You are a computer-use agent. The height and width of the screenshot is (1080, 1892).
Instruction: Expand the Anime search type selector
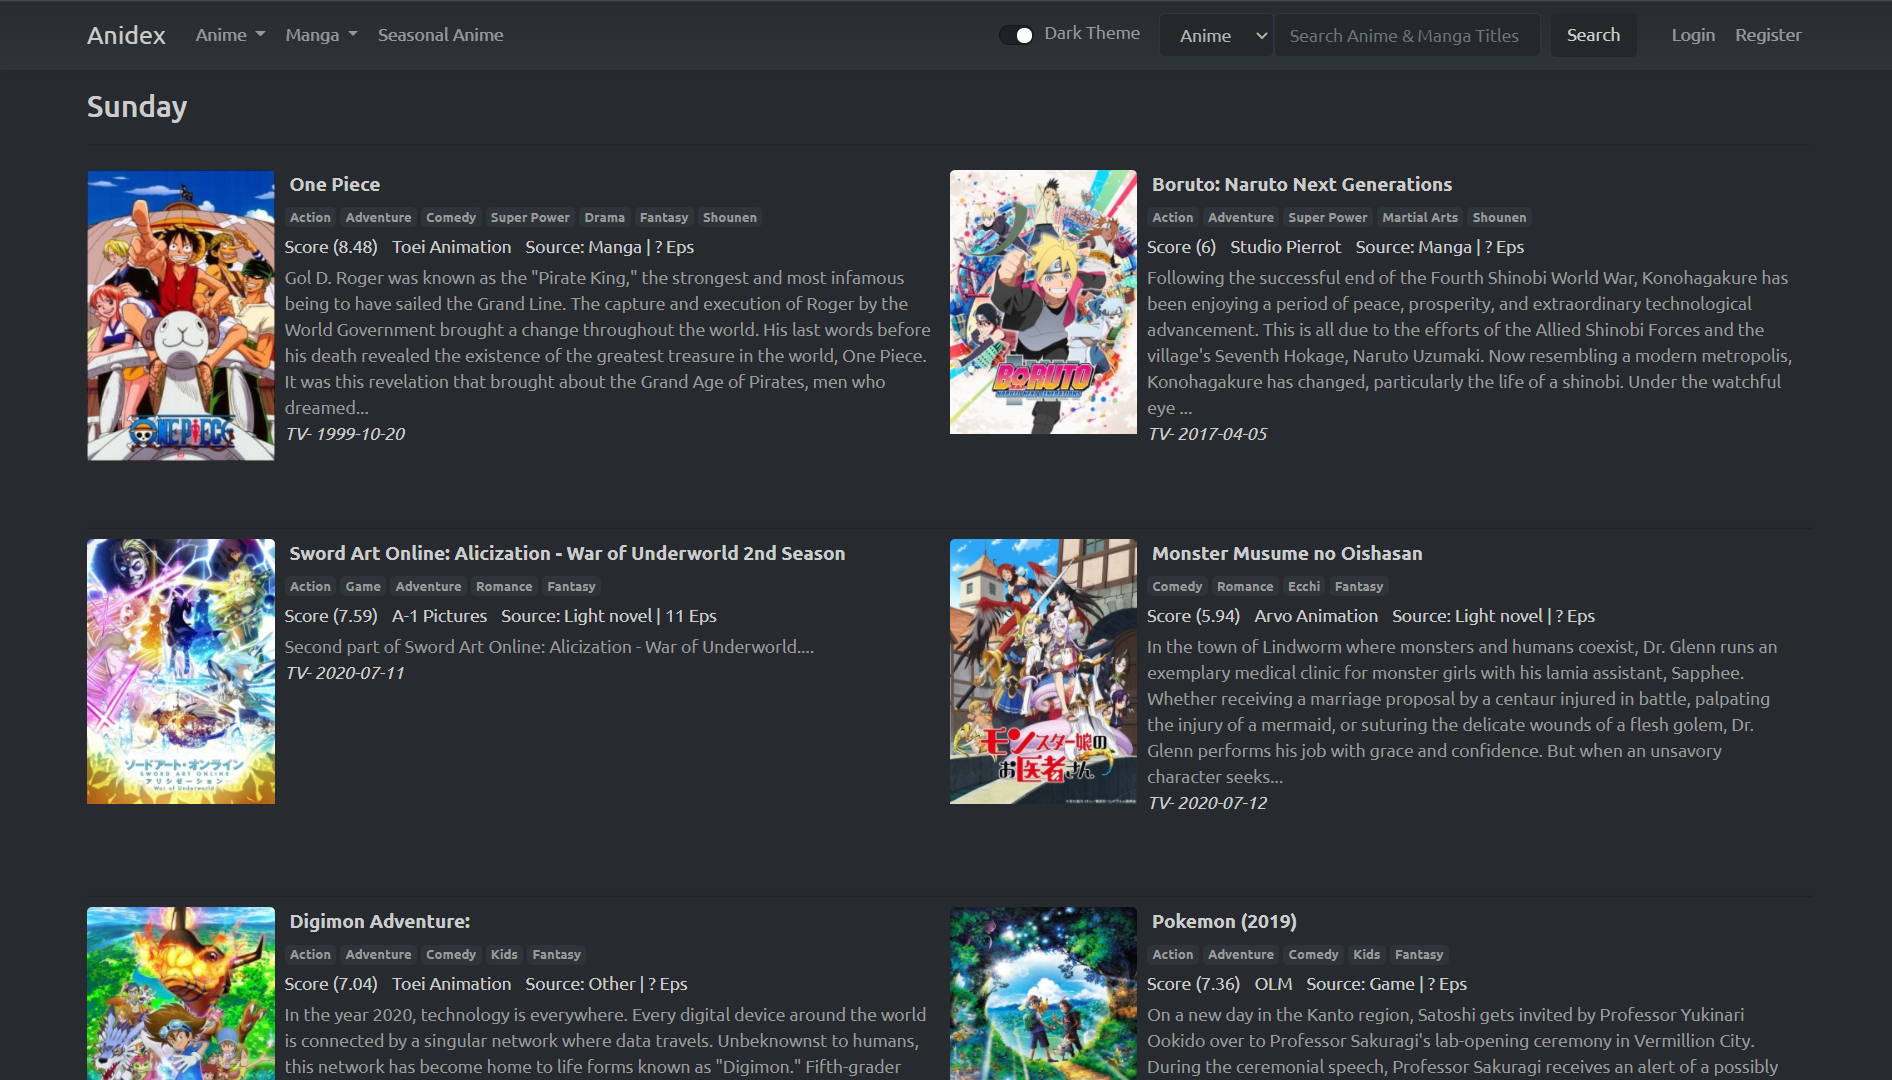(1216, 35)
